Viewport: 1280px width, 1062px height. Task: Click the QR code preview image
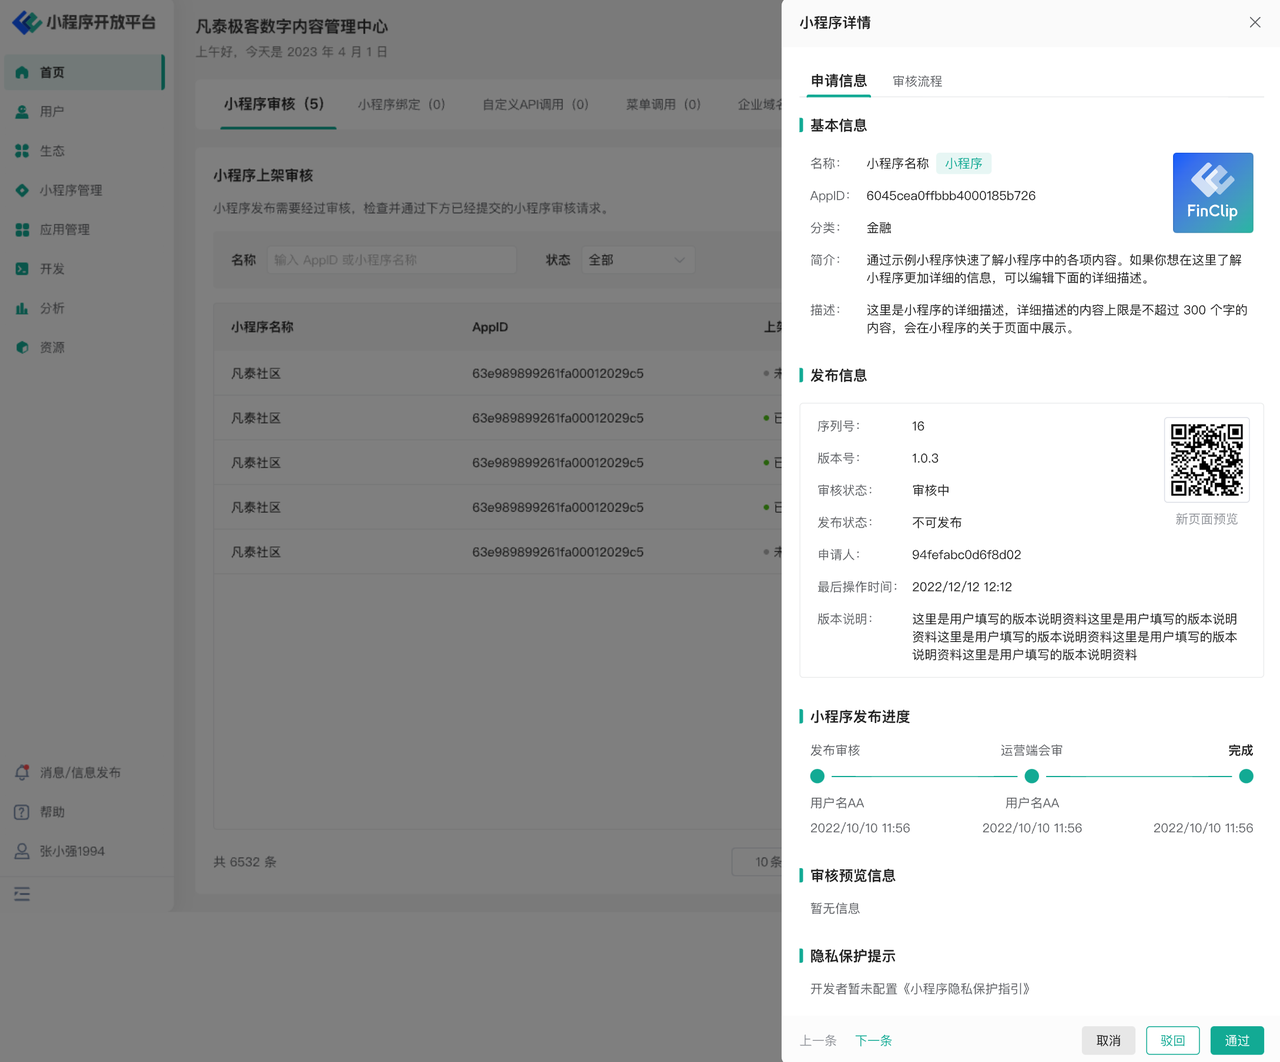click(1207, 460)
